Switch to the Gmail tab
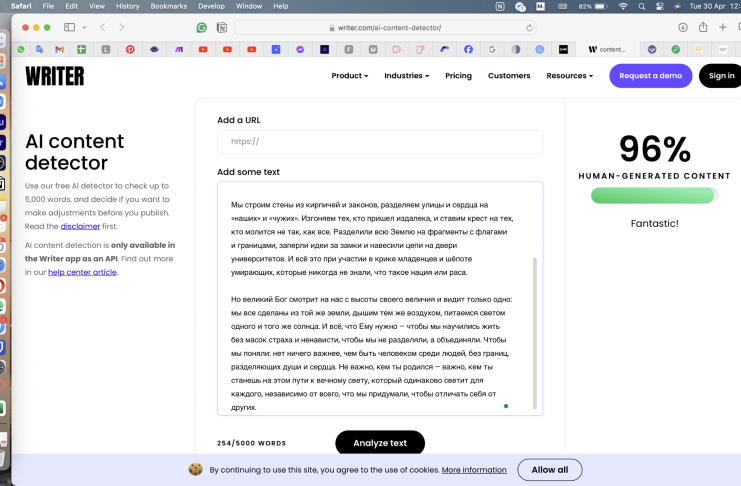741x486 pixels. click(60, 49)
